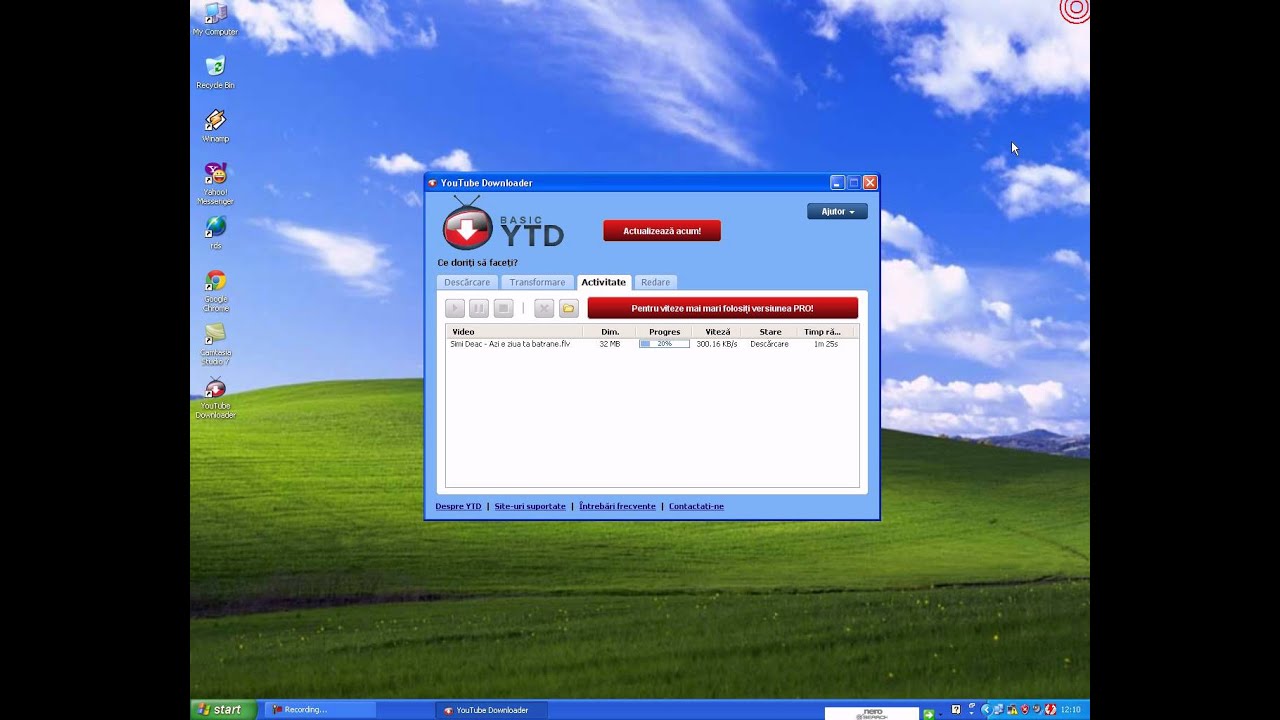The width and height of the screenshot is (1280, 720).
Task: Click the YTD red tray icon beside clock
Action: click(1049, 709)
